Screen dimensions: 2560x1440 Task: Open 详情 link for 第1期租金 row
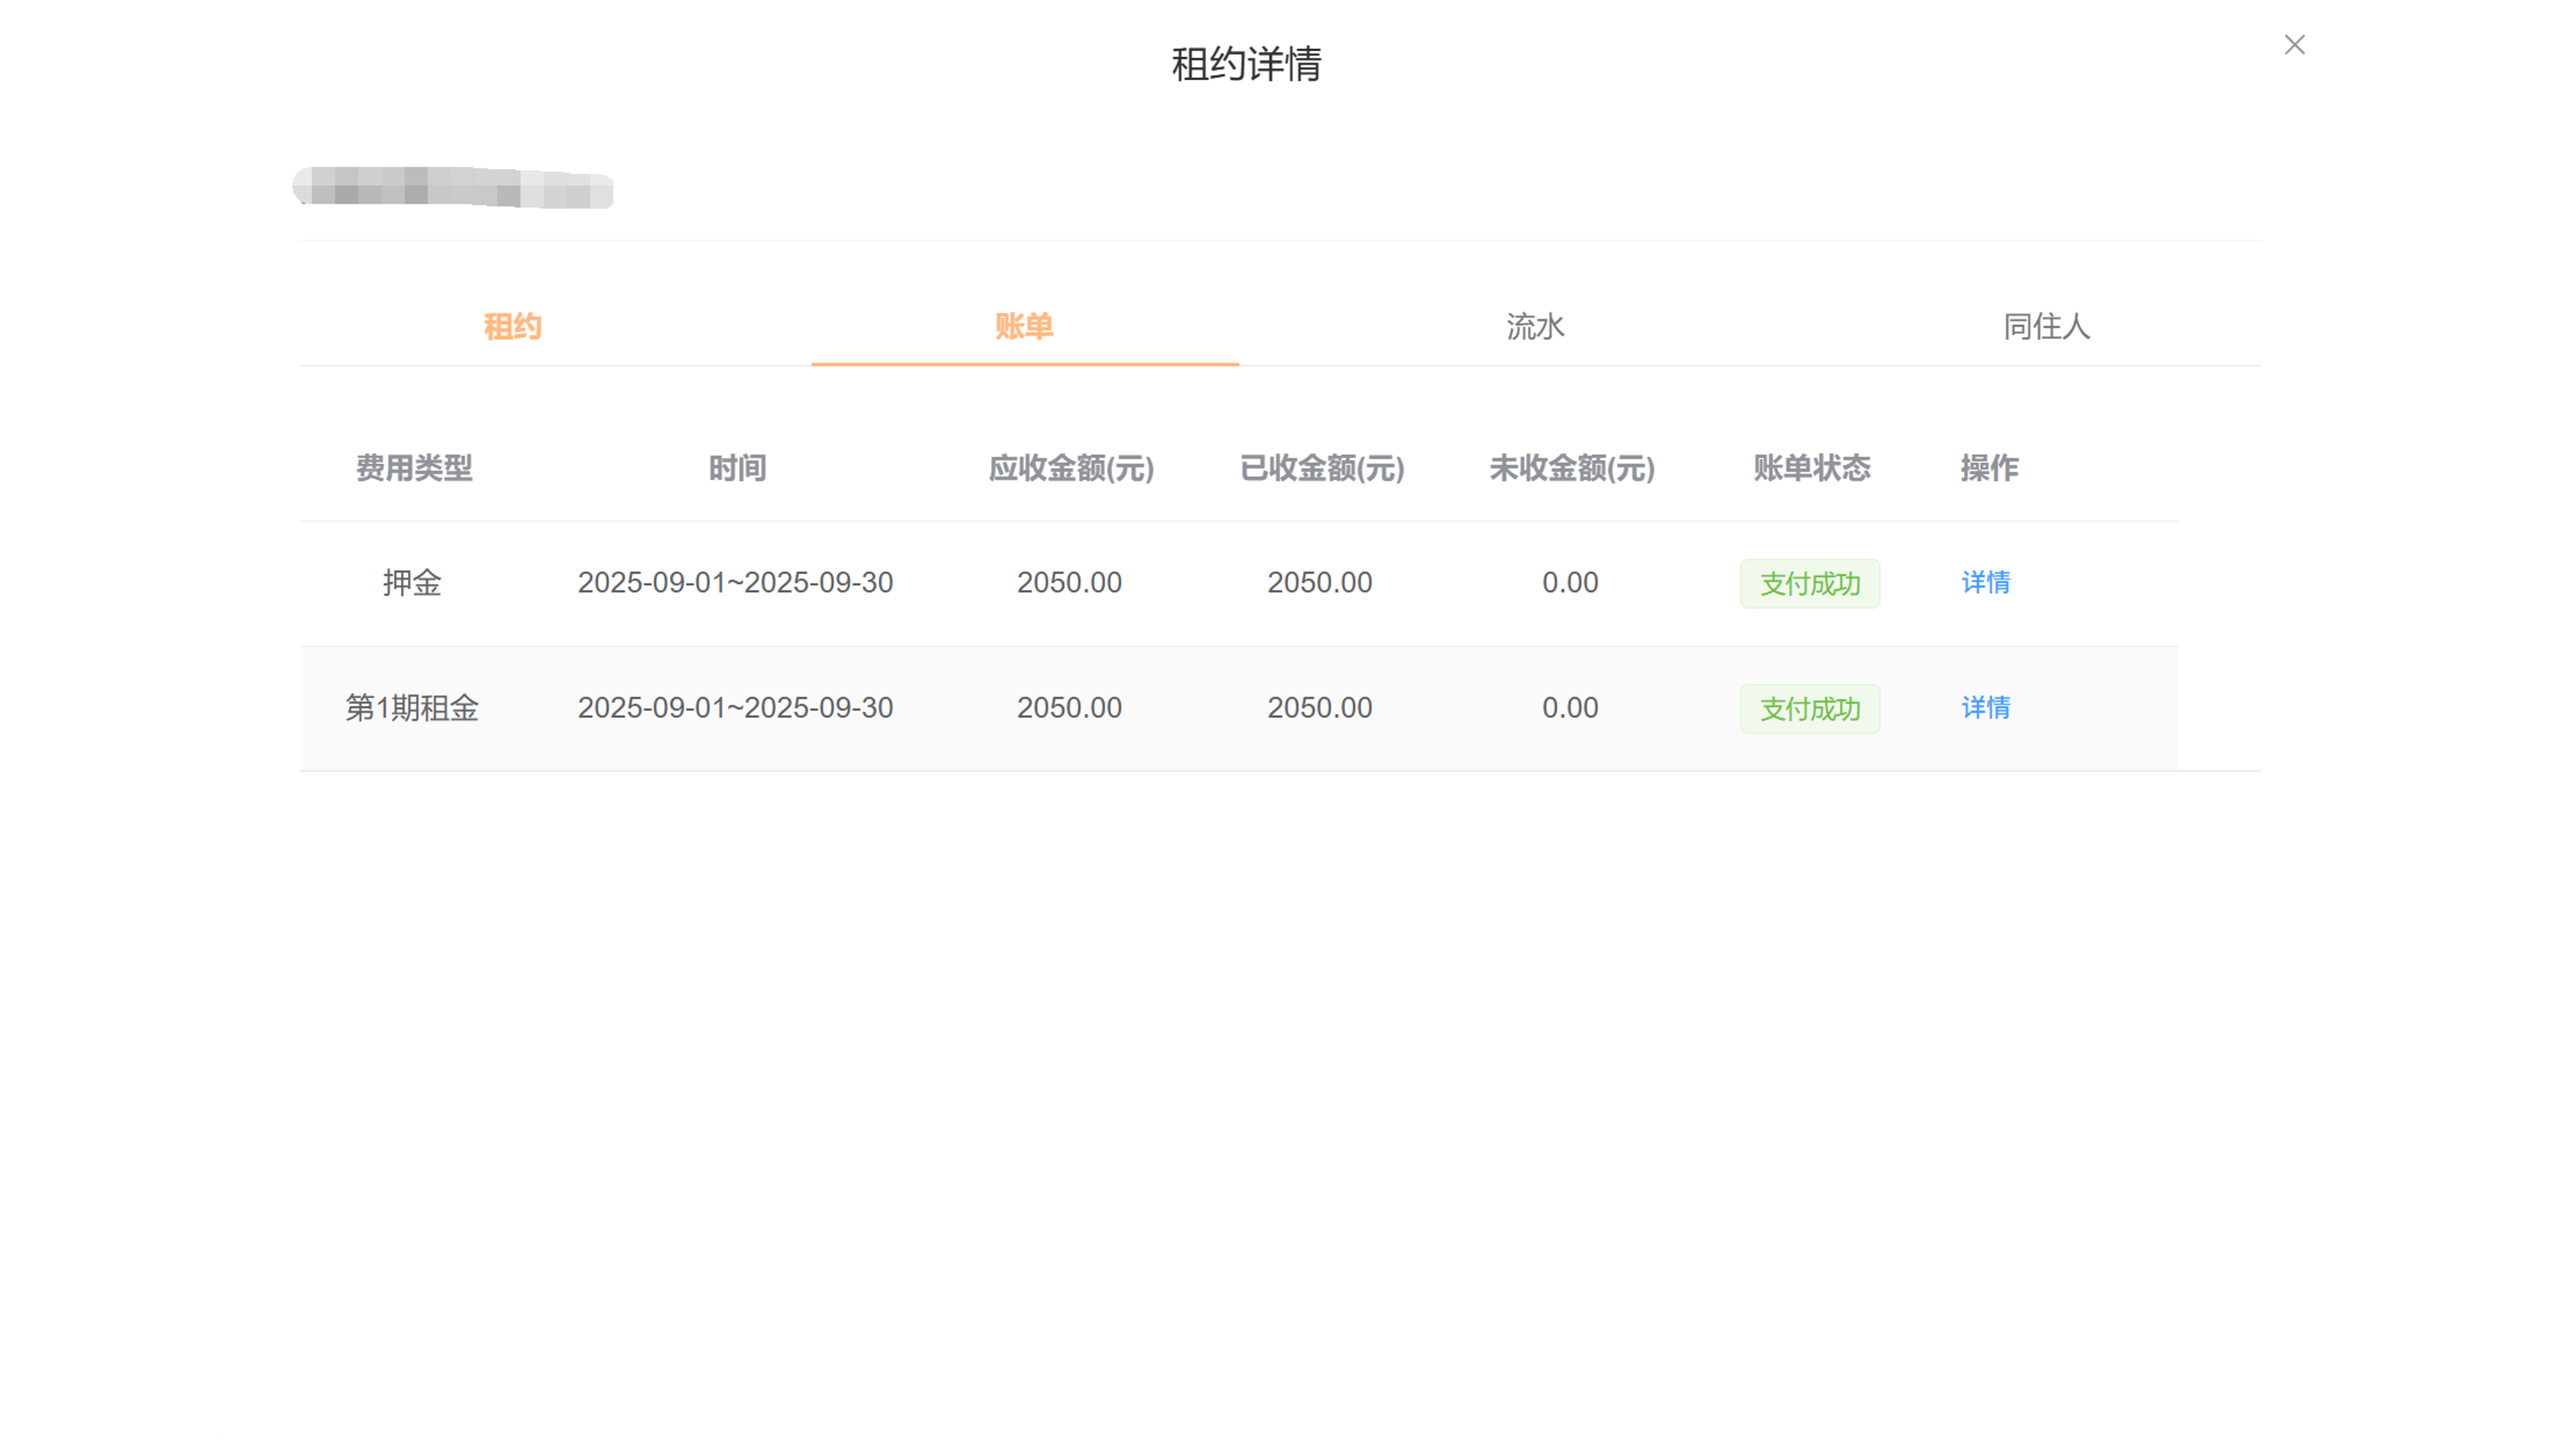click(1985, 708)
